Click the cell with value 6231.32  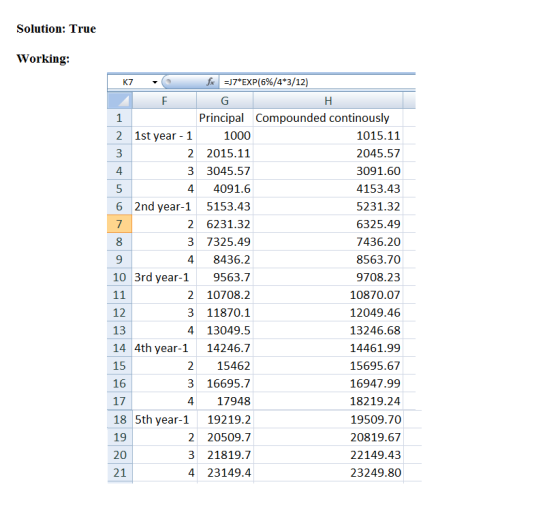[225, 224]
